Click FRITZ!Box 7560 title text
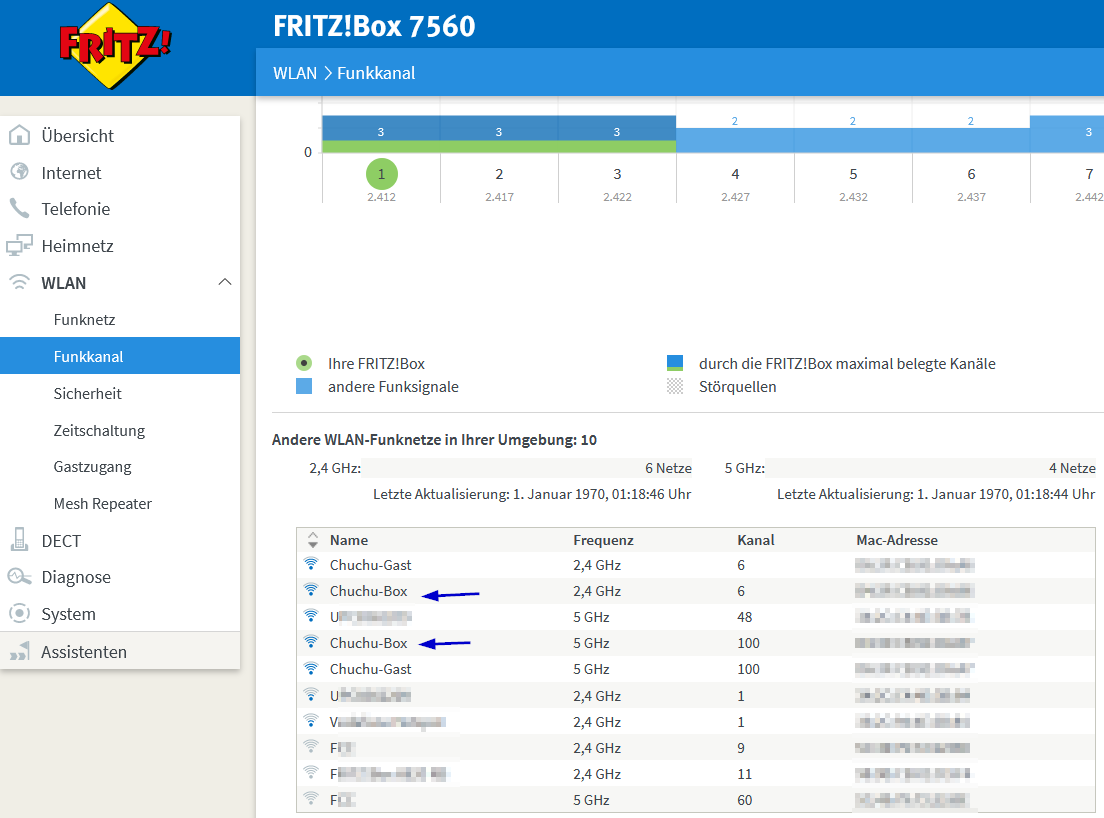 coord(374,26)
